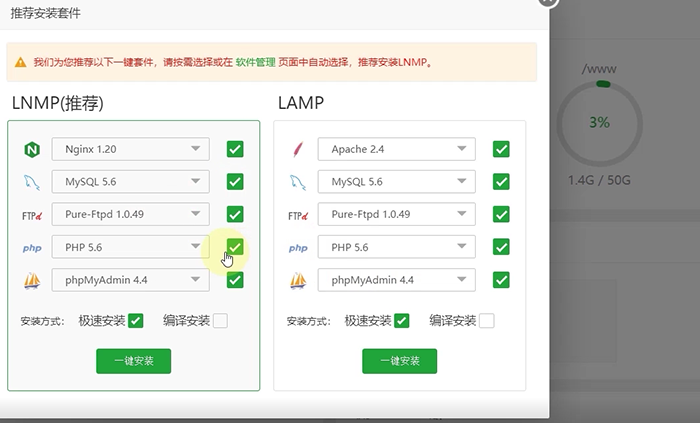Close the 推荐安装套件 dialog

pos(548,2)
